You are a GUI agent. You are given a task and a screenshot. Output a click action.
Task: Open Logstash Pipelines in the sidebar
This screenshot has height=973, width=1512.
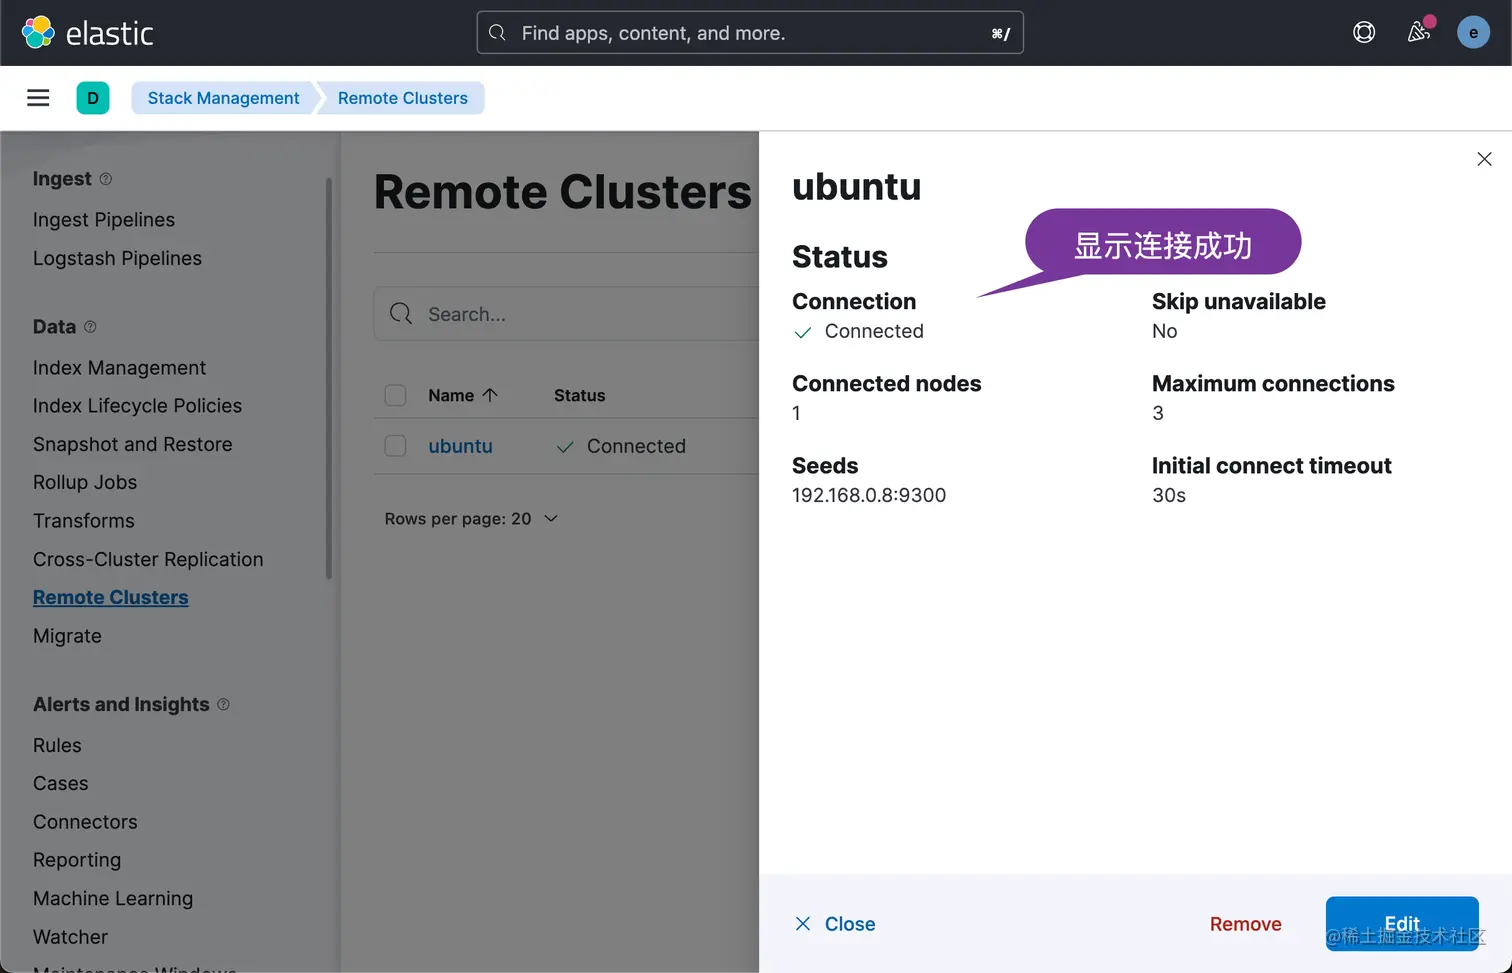(x=117, y=258)
